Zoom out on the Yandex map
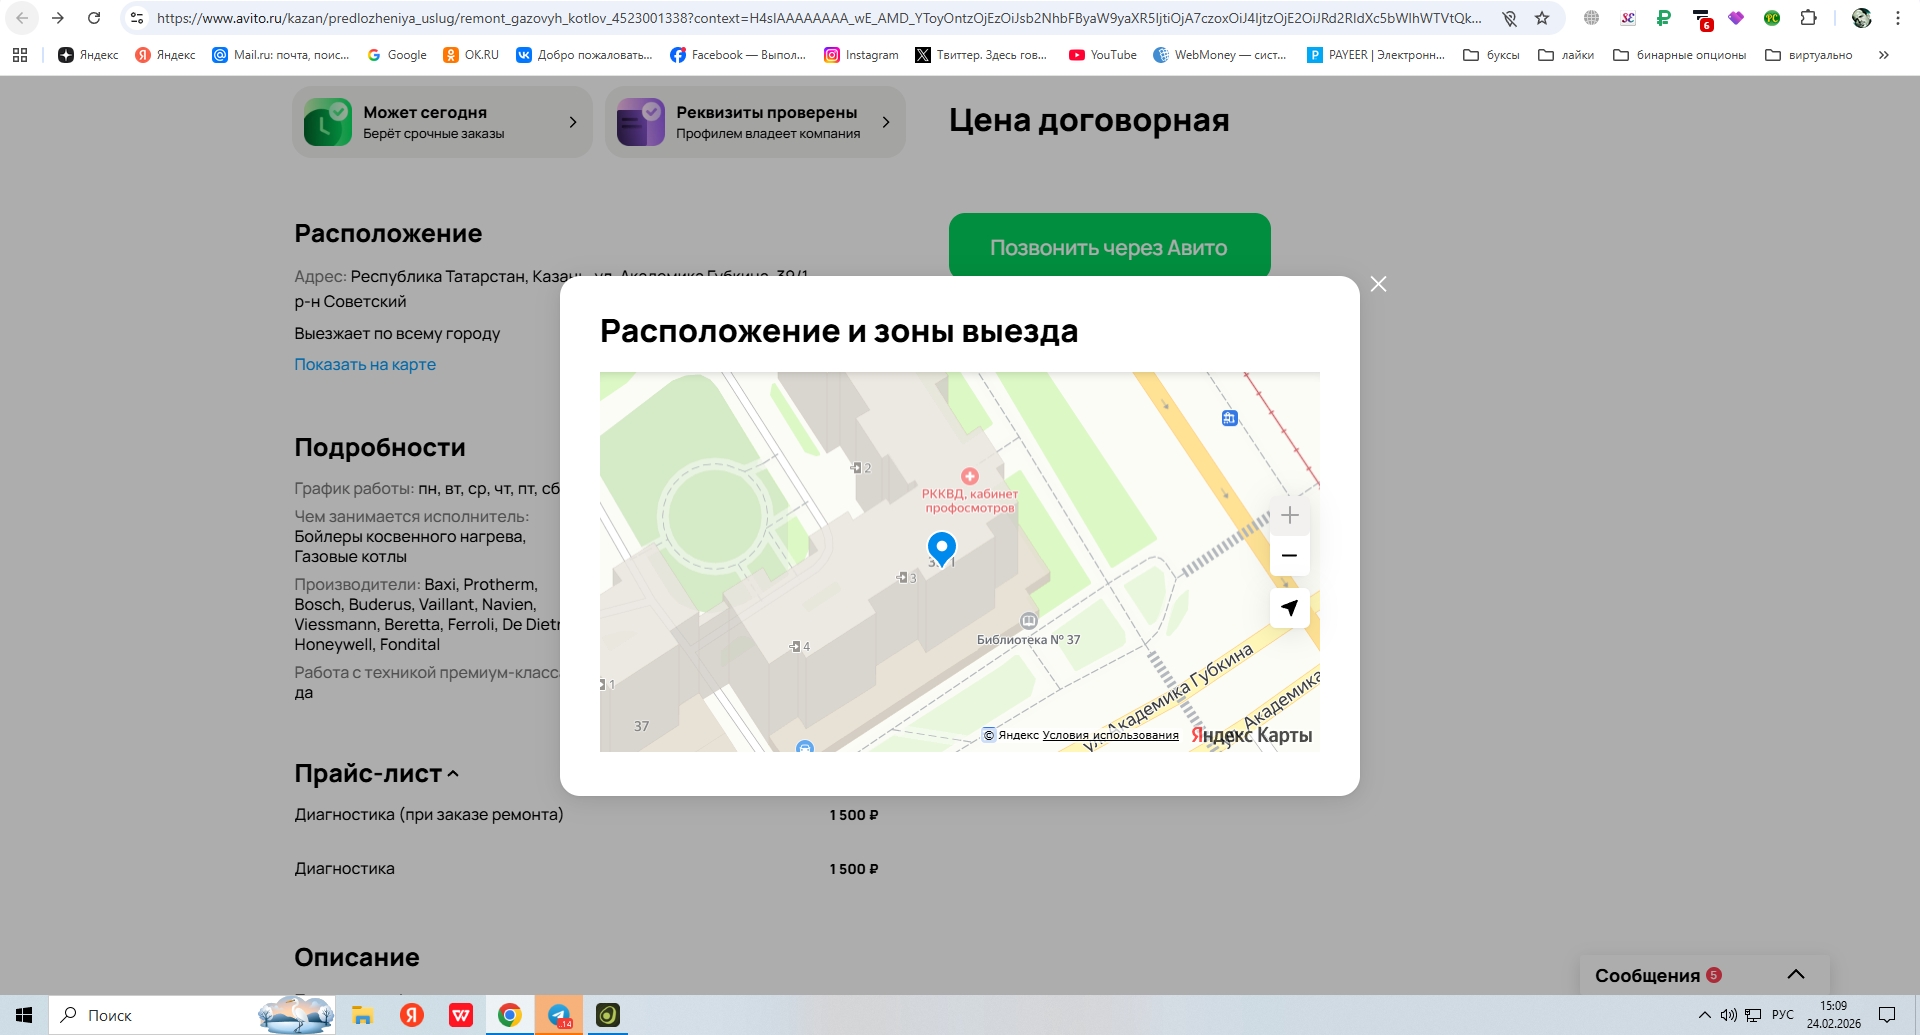The width and height of the screenshot is (1920, 1035). 1289,556
